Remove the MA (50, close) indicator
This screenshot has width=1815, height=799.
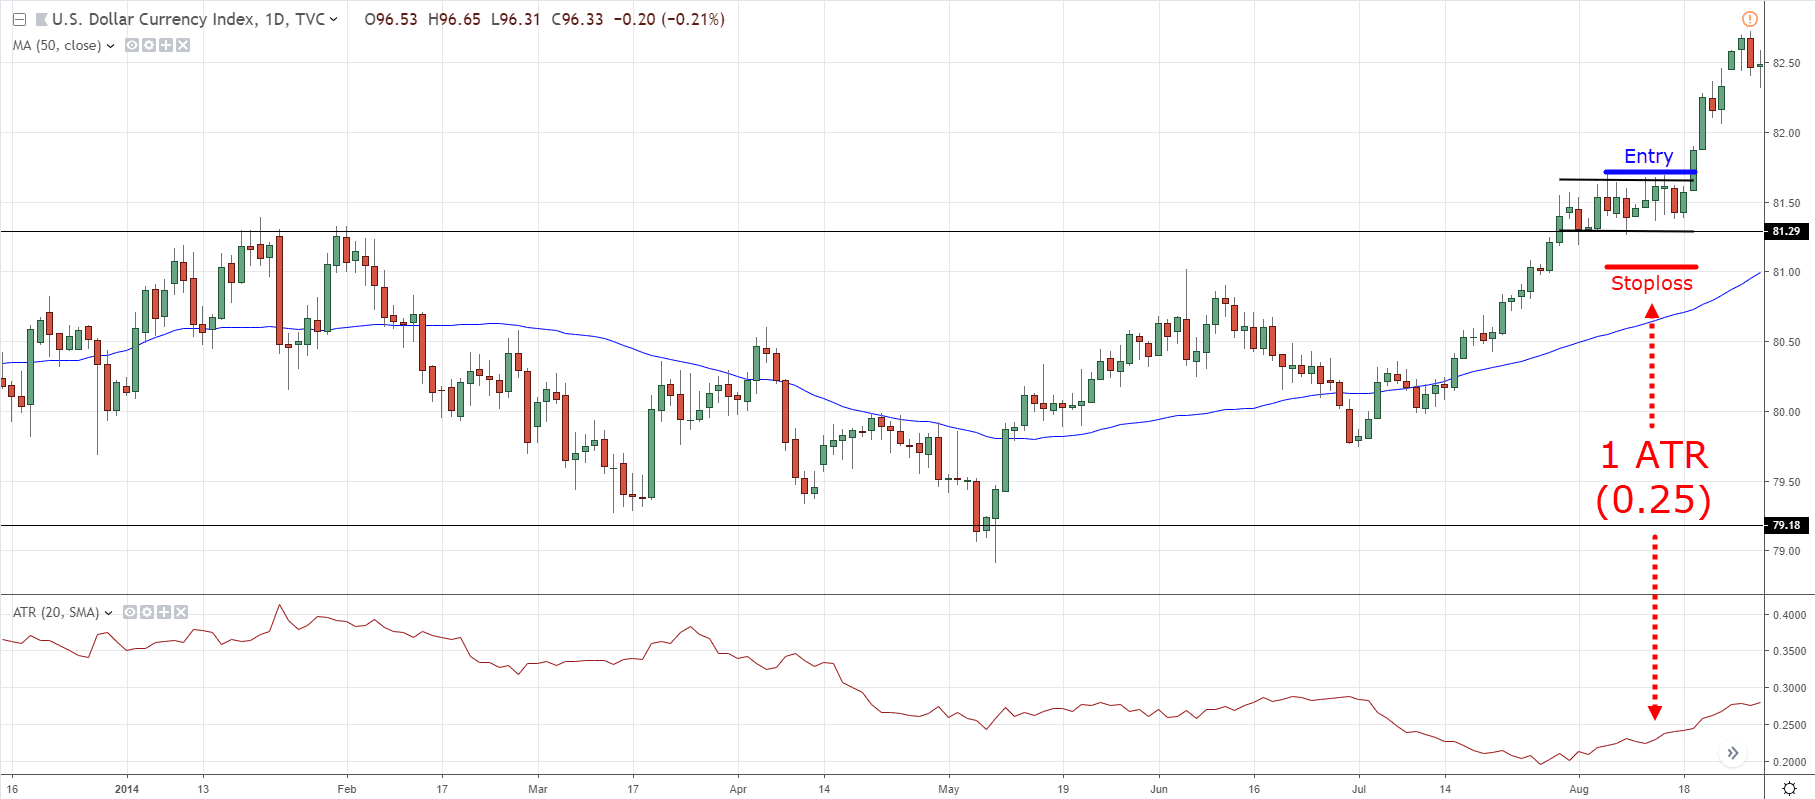click(x=183, y=45)
